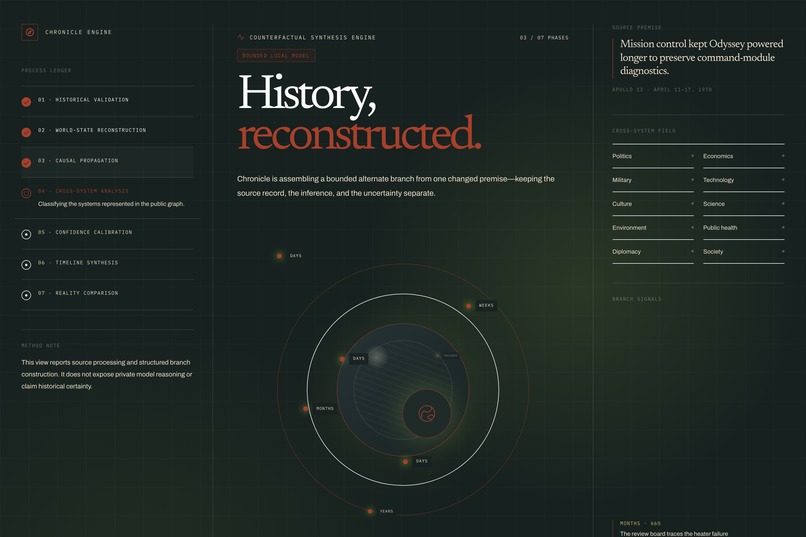
Task: Click the COUNTERFACTUAL SYNTHESIS ENGINE label
Action: (x=313, y=38)
